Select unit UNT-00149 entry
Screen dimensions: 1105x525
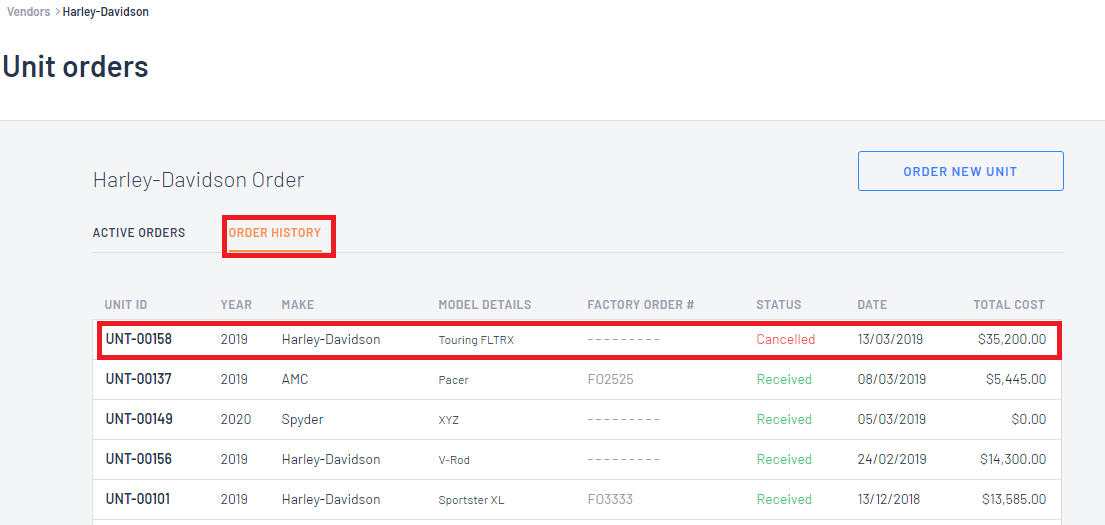click(577, 419)
